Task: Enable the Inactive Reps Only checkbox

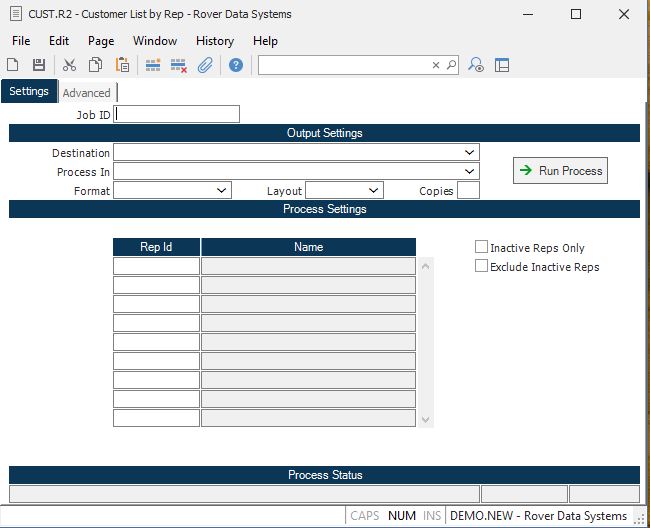Action: point(482,247)
